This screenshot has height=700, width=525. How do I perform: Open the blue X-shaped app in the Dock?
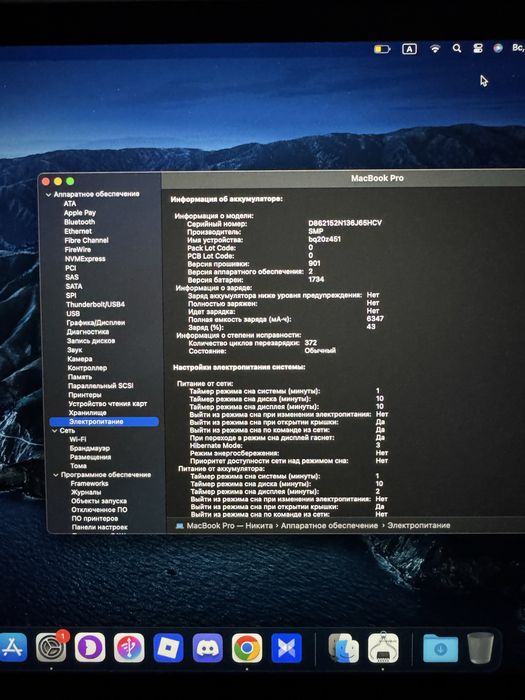click(x=286, y=648)
